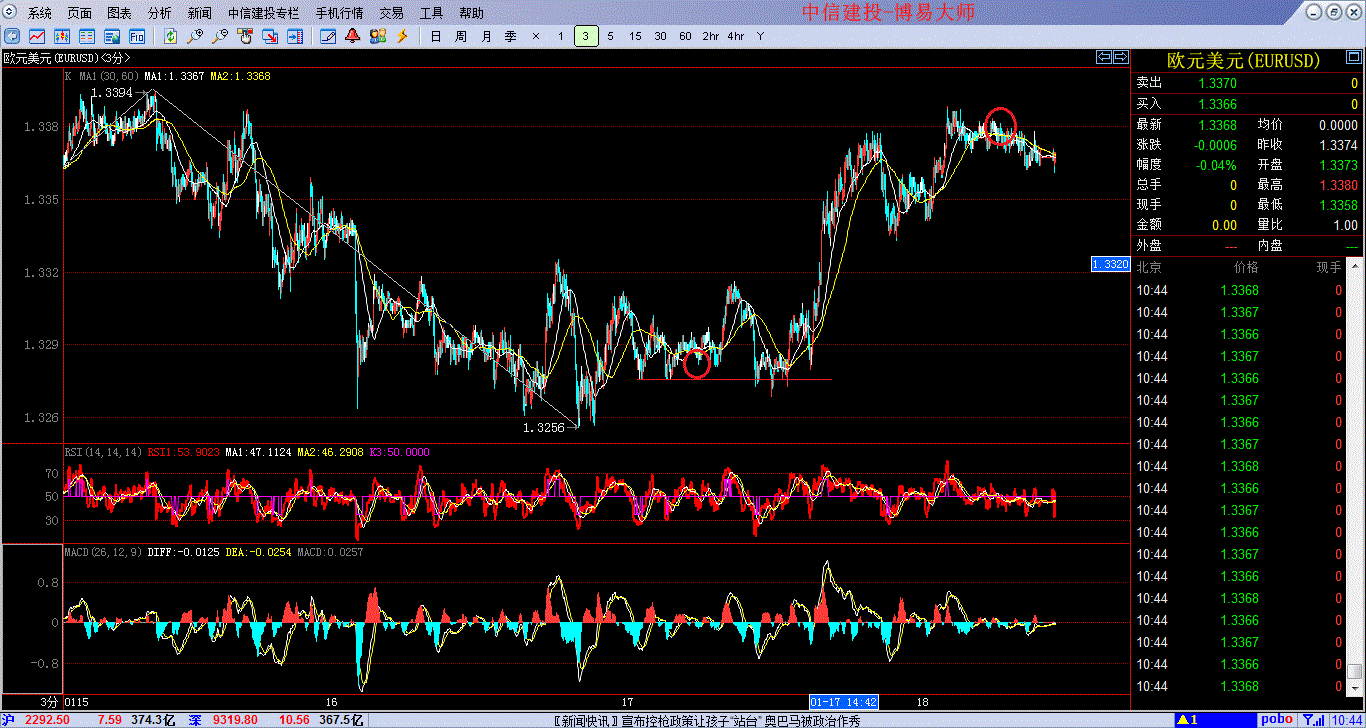Click the 卖出 price 1.3370

1217,84
